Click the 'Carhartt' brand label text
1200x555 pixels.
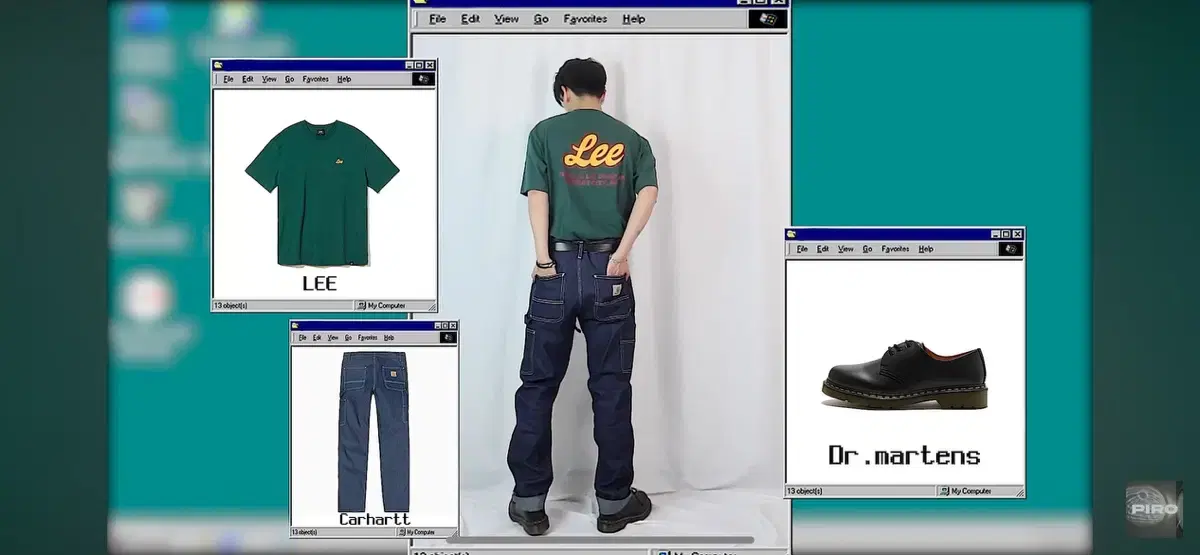coord(375,520)
